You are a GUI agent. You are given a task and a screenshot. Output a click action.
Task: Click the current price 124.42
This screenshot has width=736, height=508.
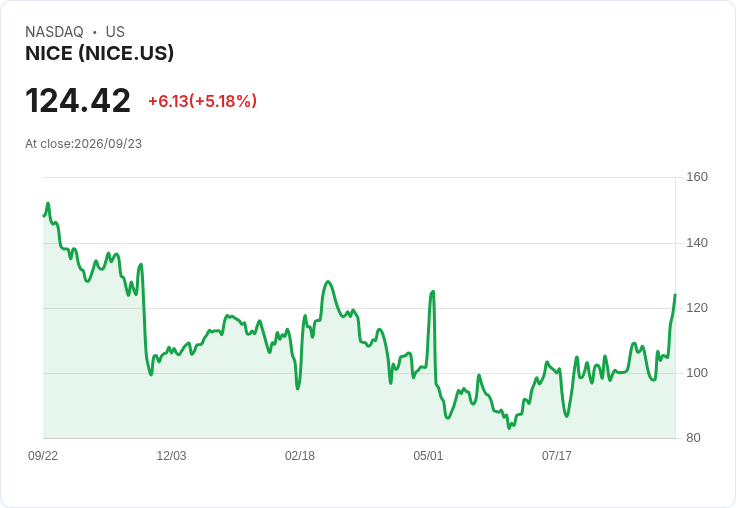pyautogui.click(x=78, y=100)
